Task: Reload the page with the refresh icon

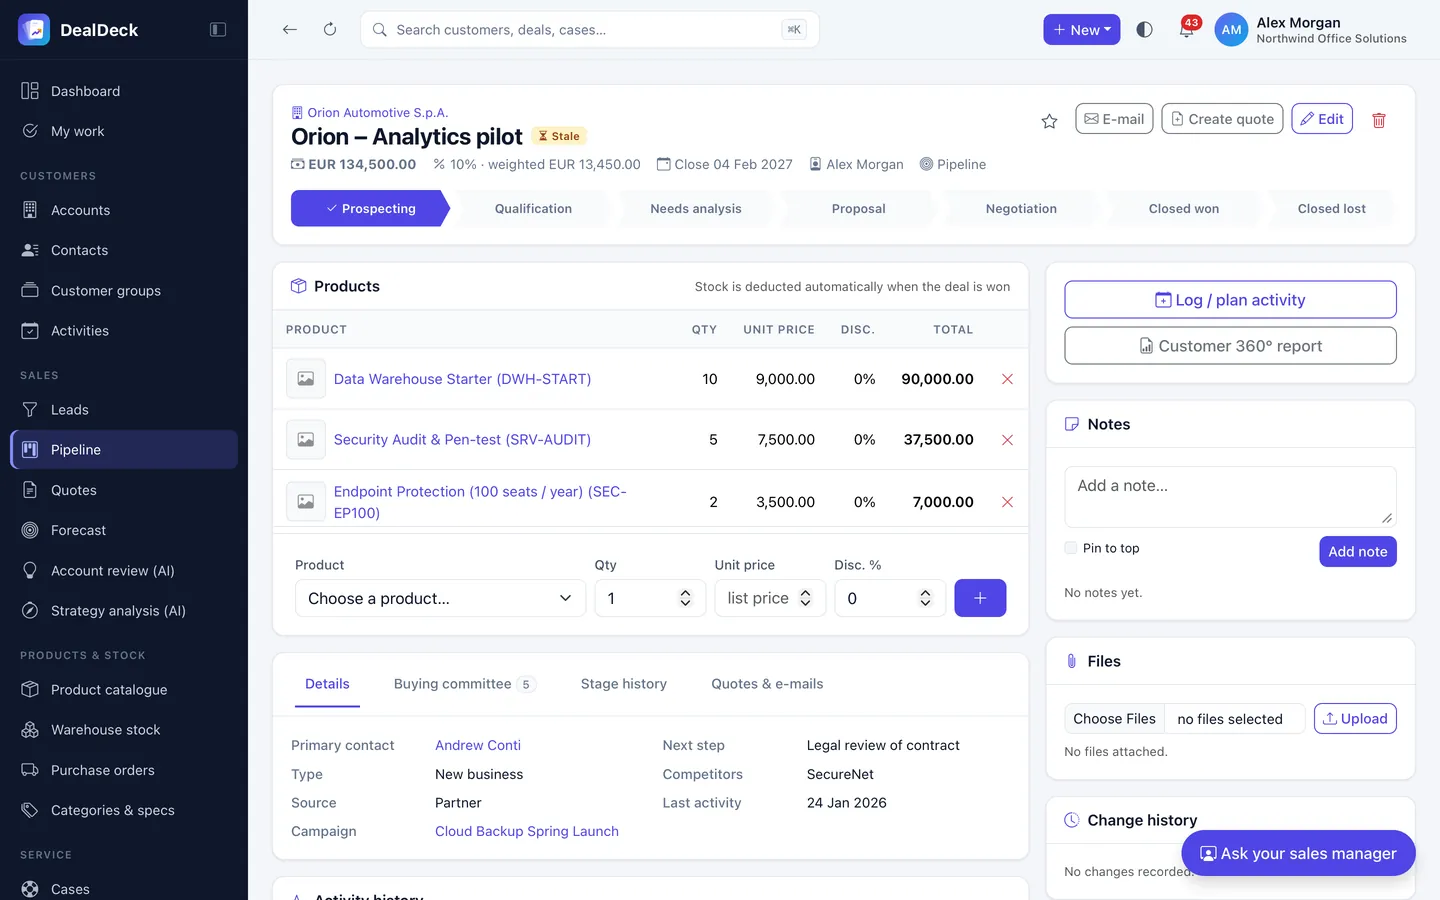Action: tap(330, 30)
